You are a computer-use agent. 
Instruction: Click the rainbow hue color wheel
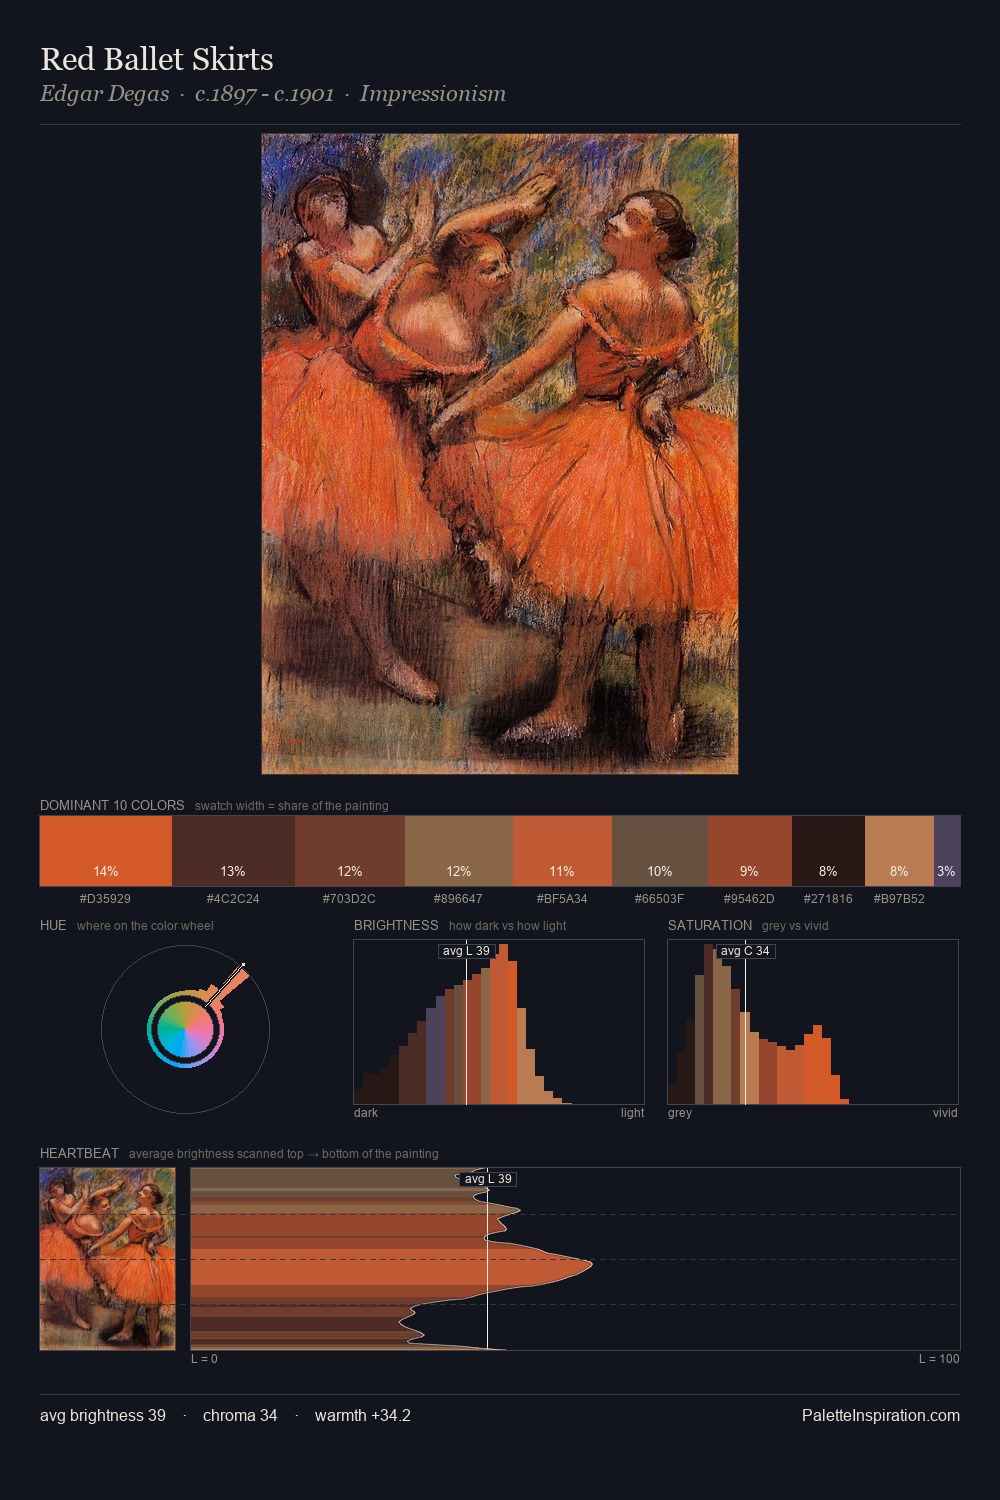185,1029
